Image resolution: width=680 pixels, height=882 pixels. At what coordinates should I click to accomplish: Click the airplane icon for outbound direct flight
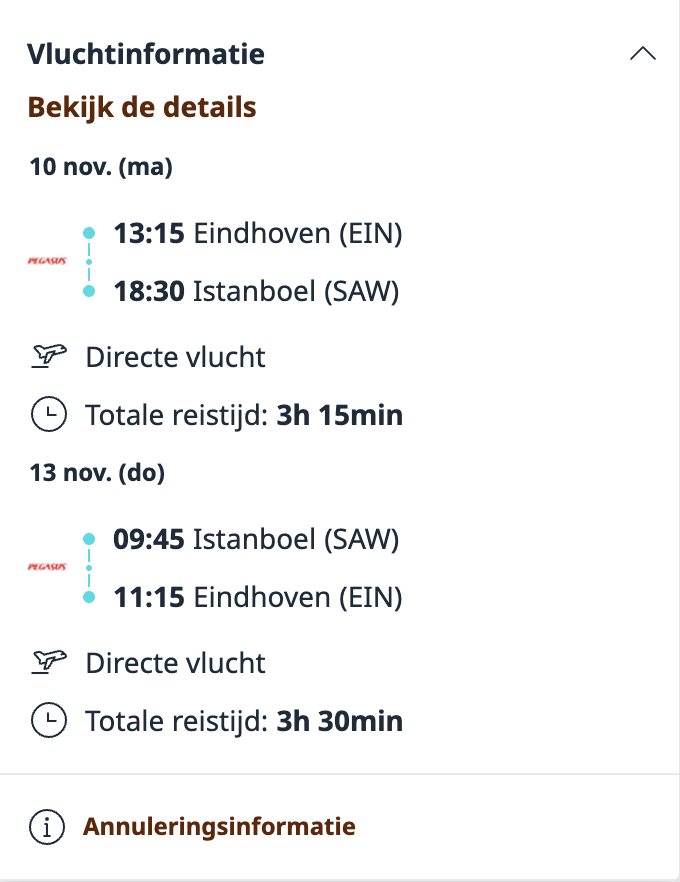click(x=48, y=356)
